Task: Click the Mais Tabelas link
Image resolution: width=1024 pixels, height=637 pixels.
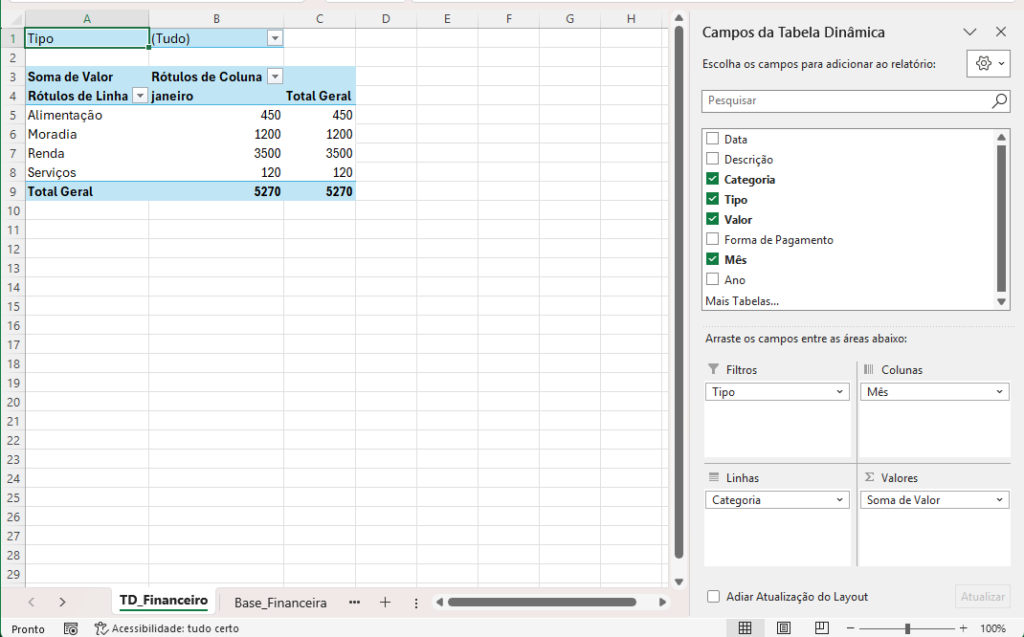Action: pyautogui.click(x=742, y=300)
